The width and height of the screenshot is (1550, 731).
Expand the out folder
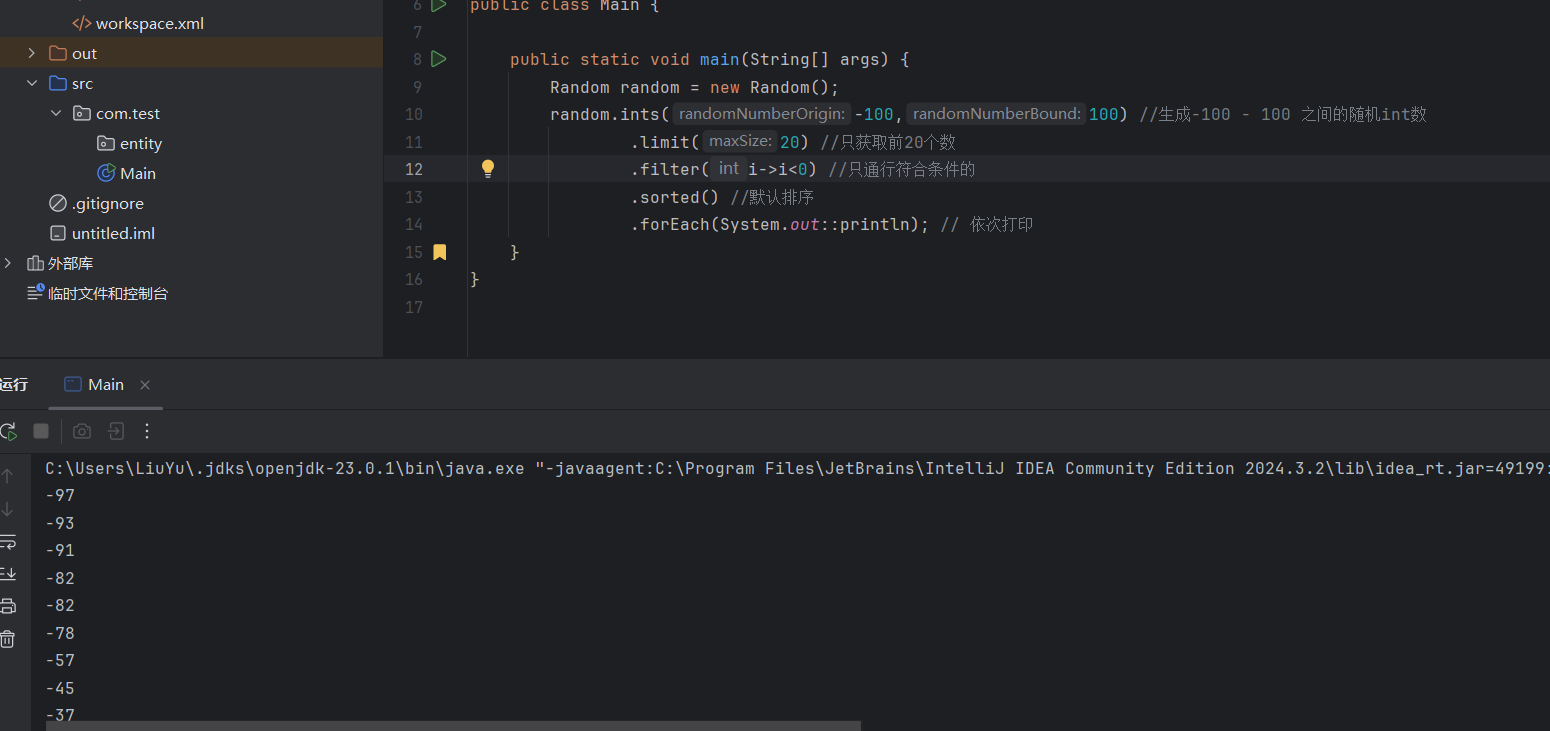tap(30, 52)
